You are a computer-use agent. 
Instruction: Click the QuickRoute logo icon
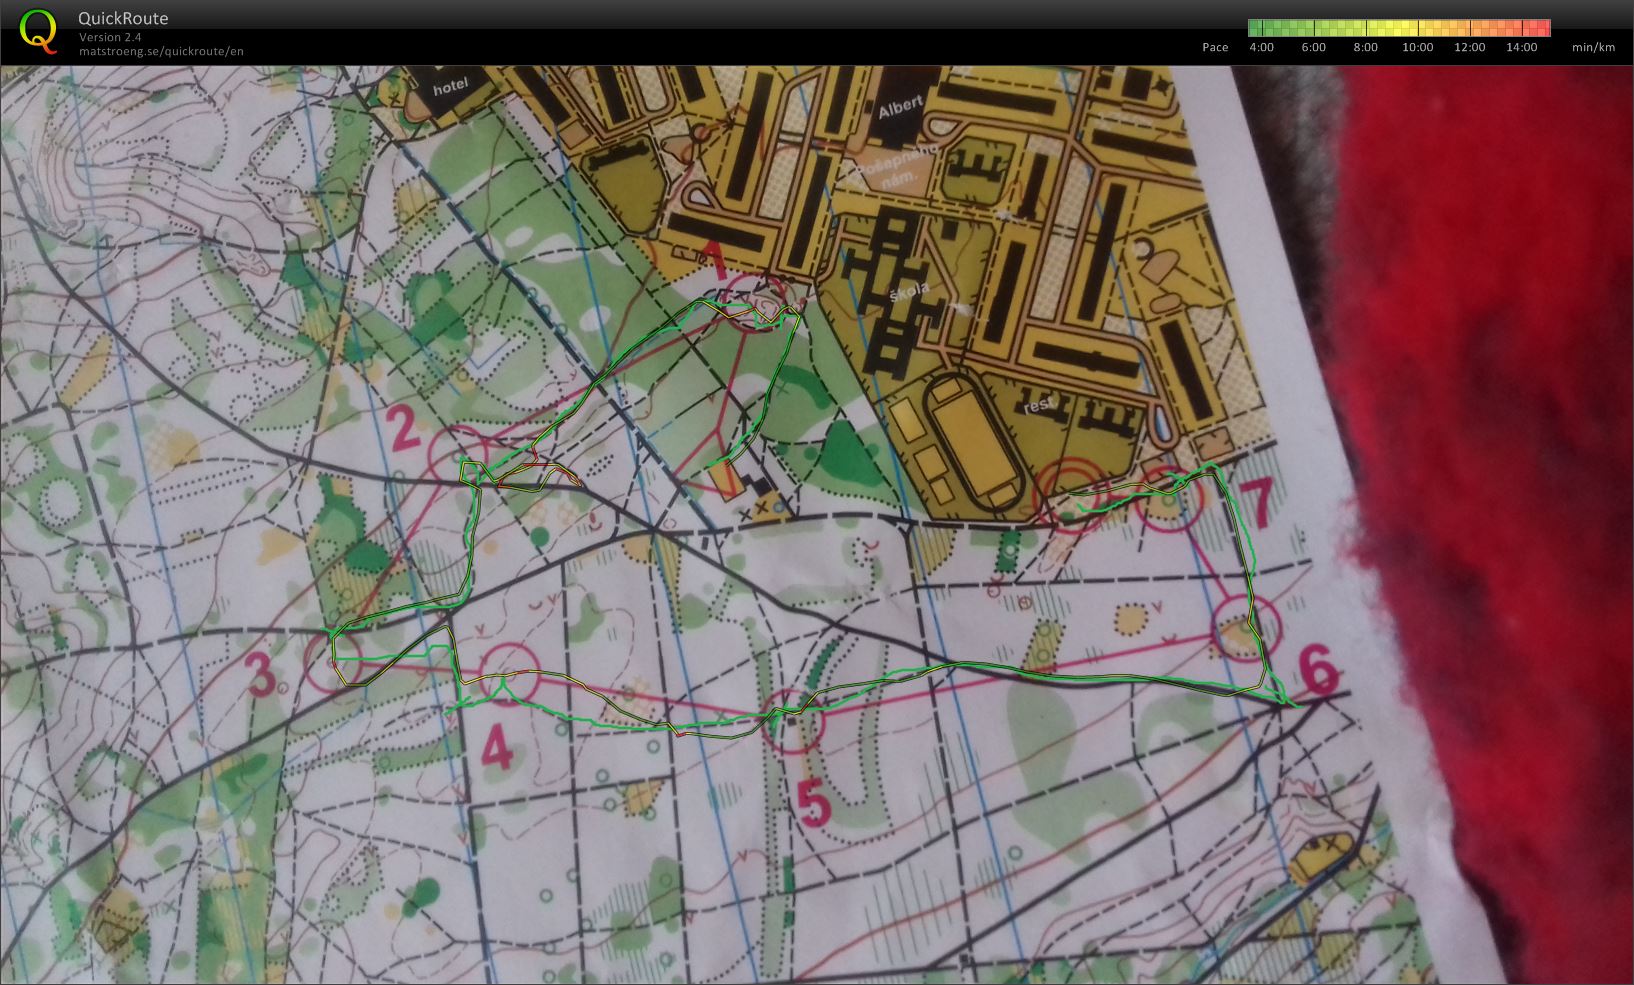point(38,30)
